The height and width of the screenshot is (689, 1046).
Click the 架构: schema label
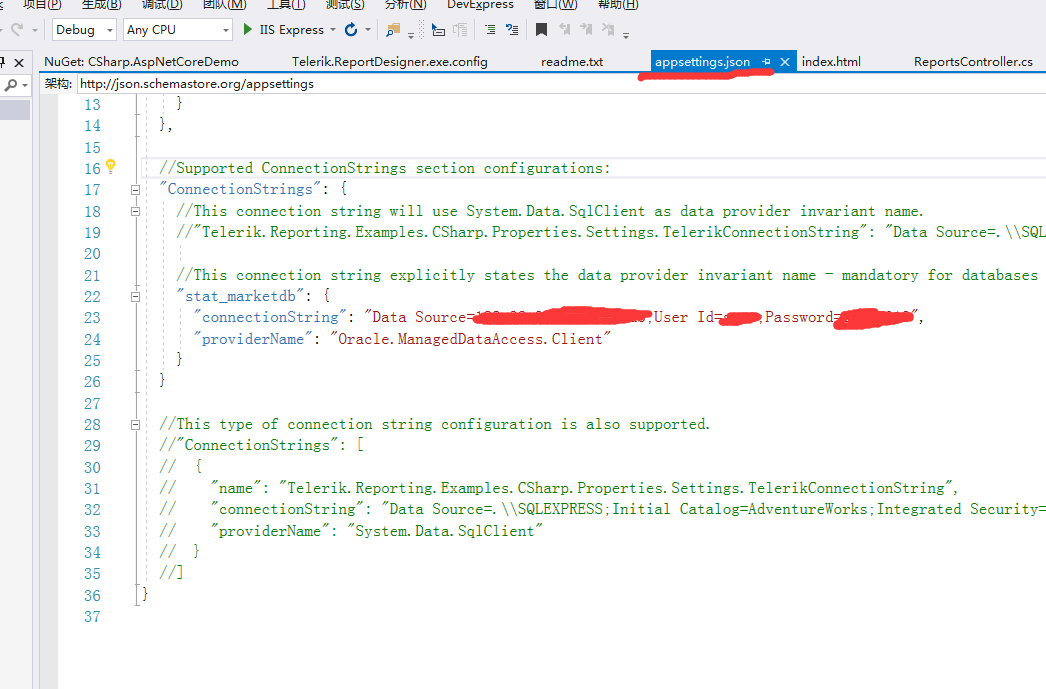58,84
